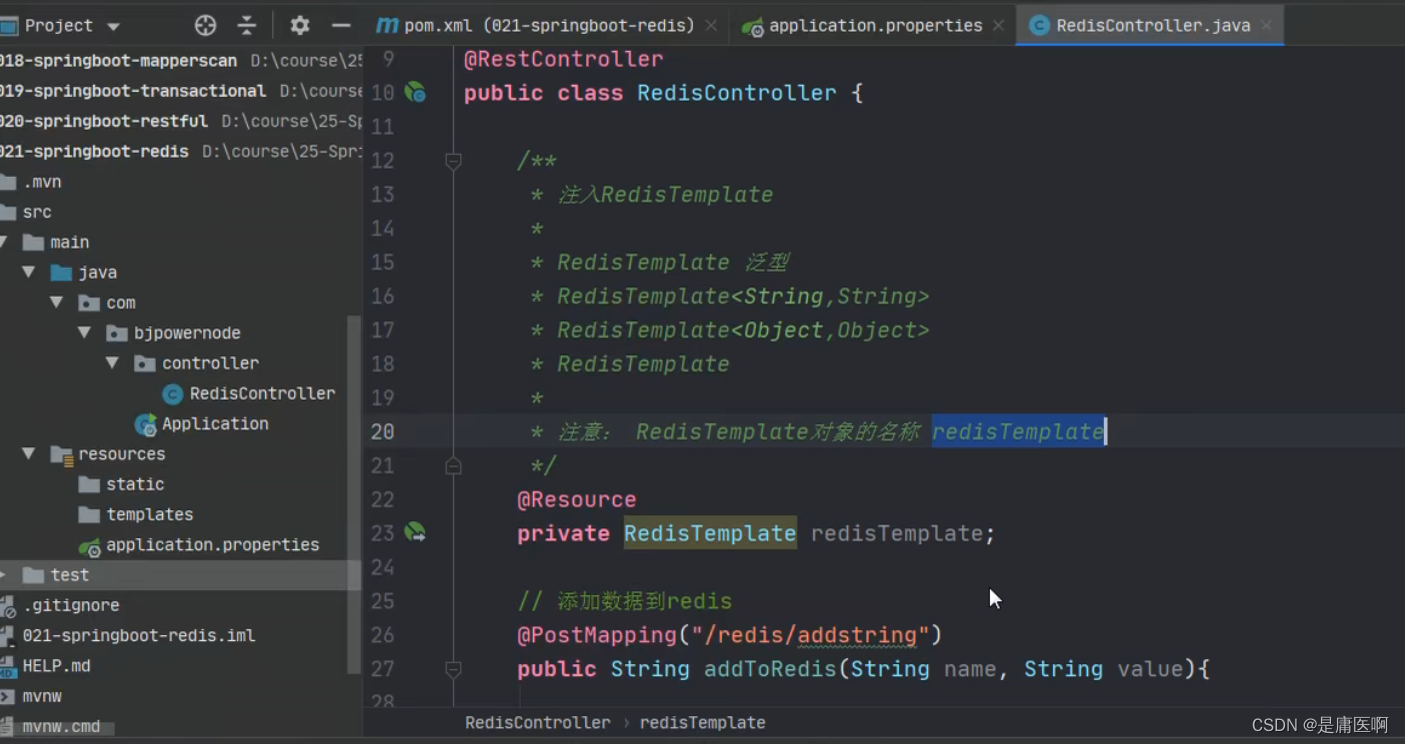Close the pom.xml tab
The image size is (1405, 744).
coord(711,26)
